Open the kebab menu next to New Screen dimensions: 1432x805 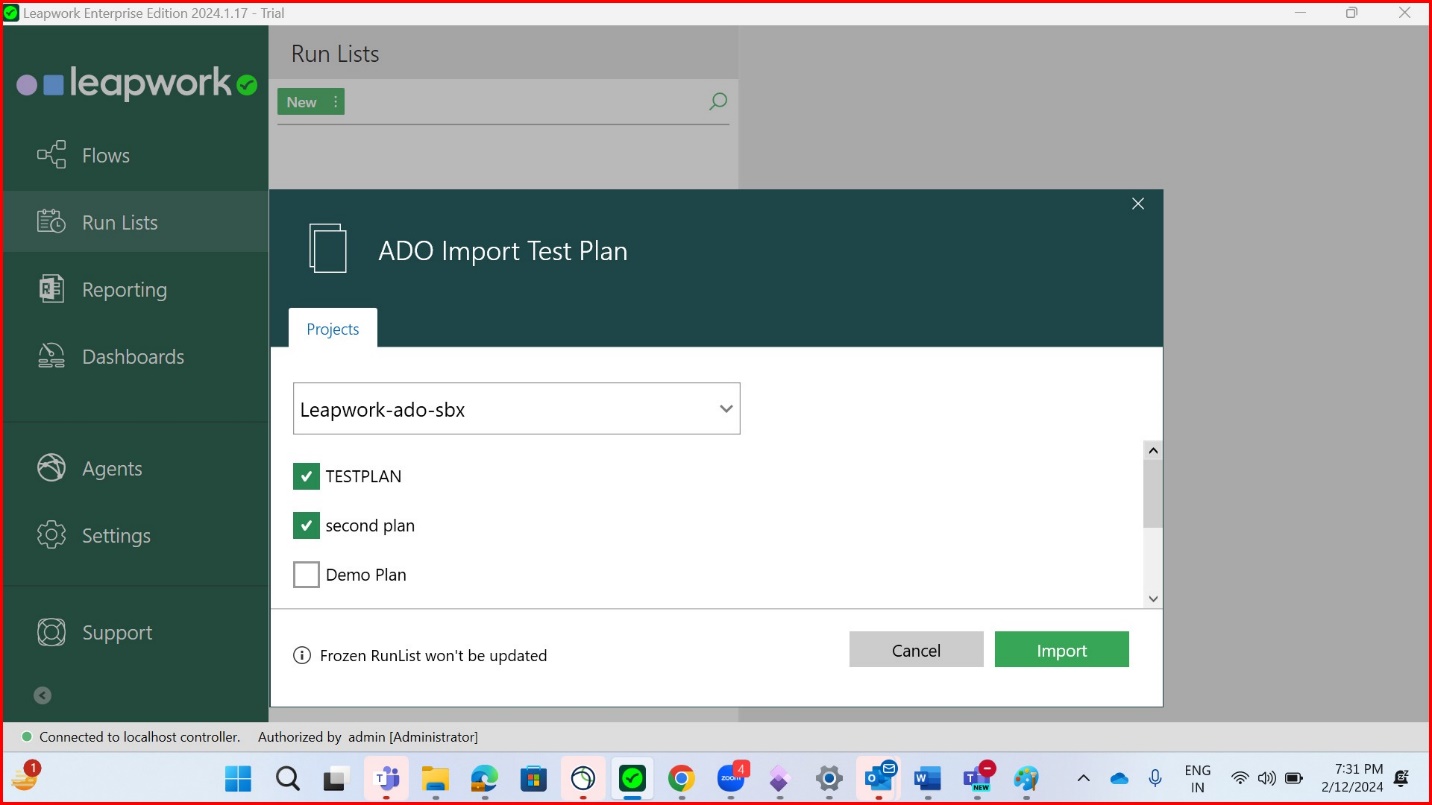click(x=335, y=101)
